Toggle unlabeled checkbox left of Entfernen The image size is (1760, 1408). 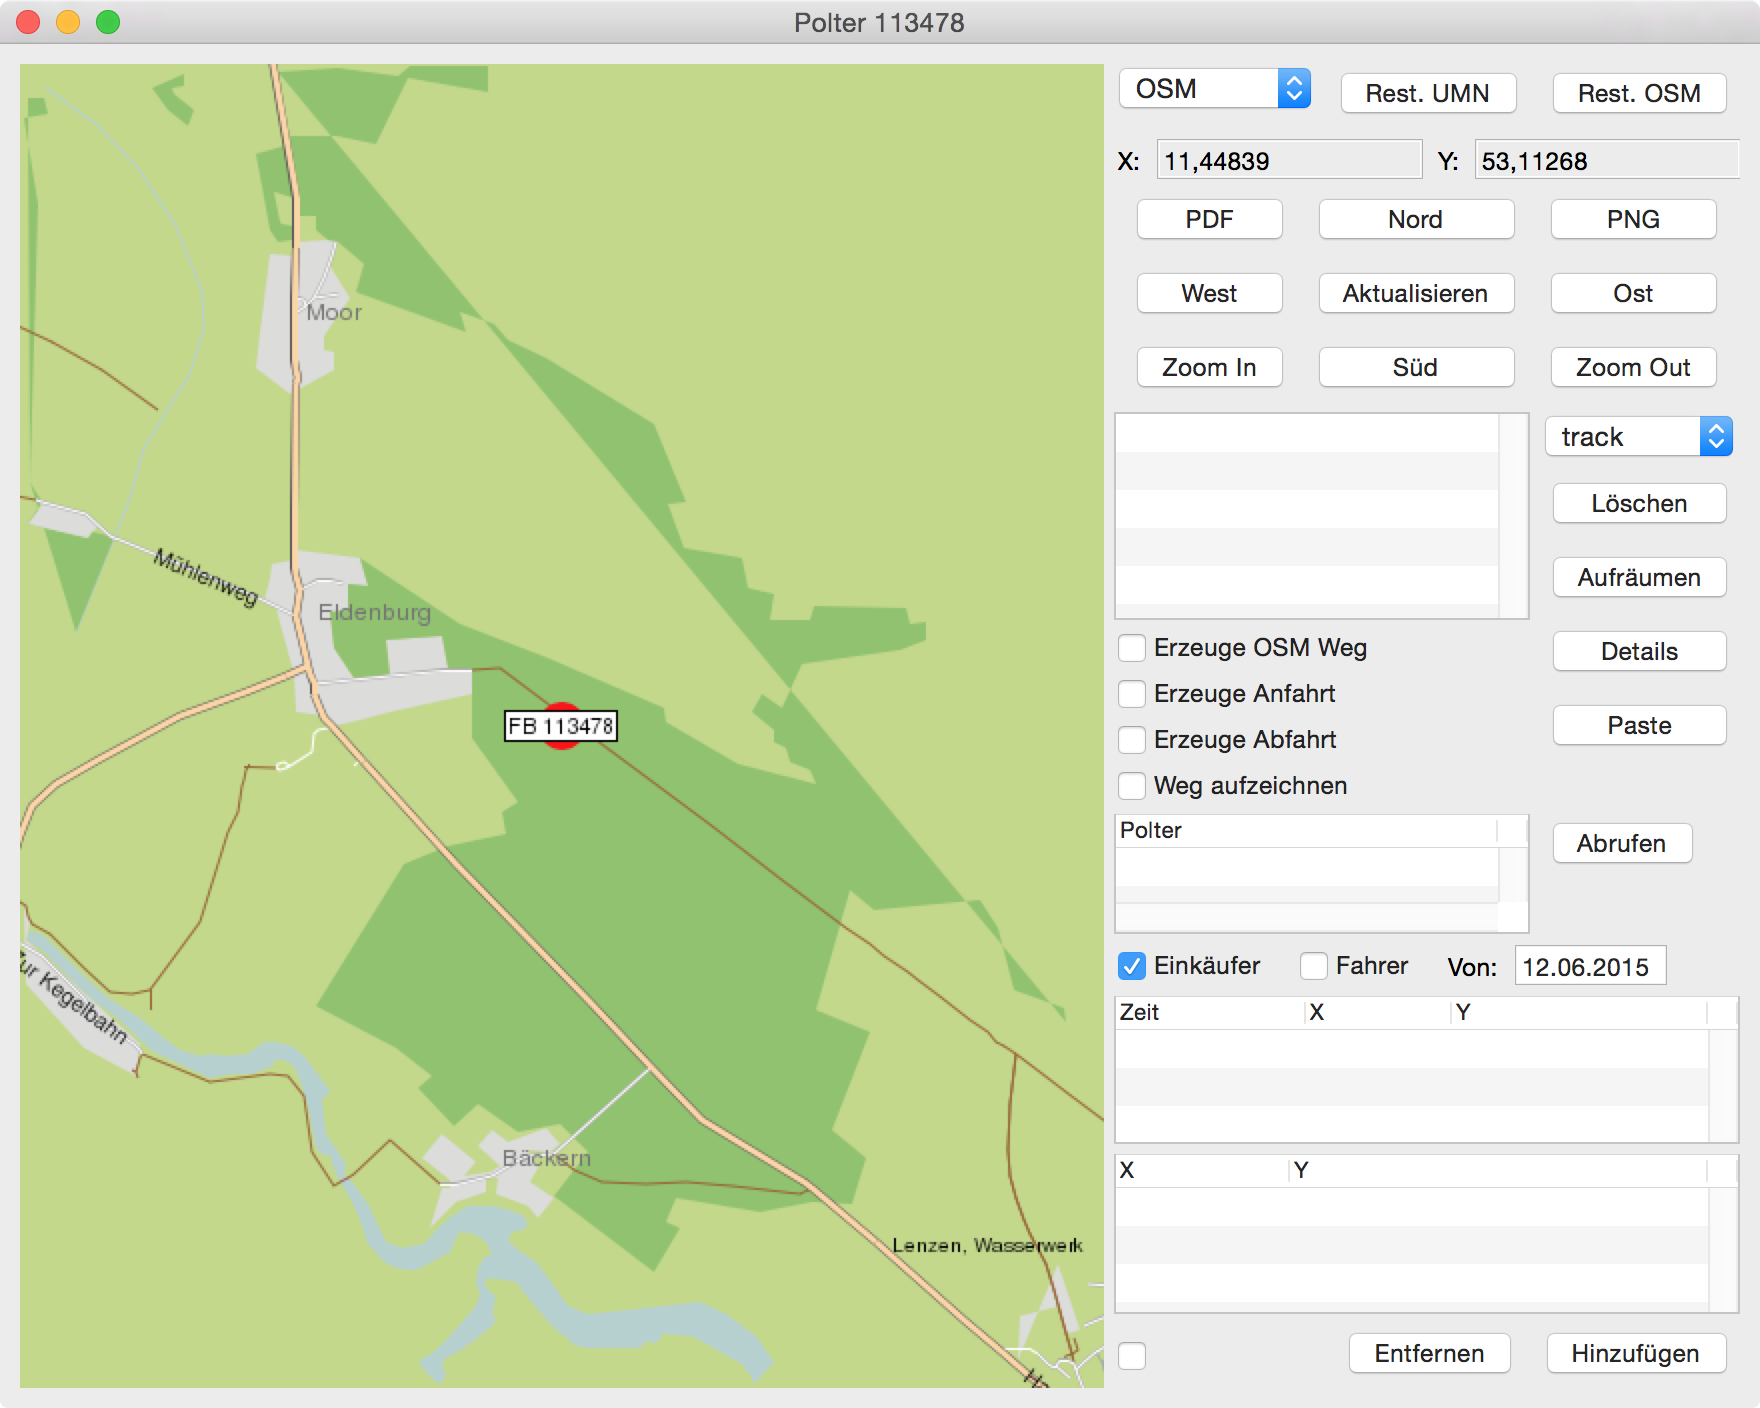tap(1132, 1356)
